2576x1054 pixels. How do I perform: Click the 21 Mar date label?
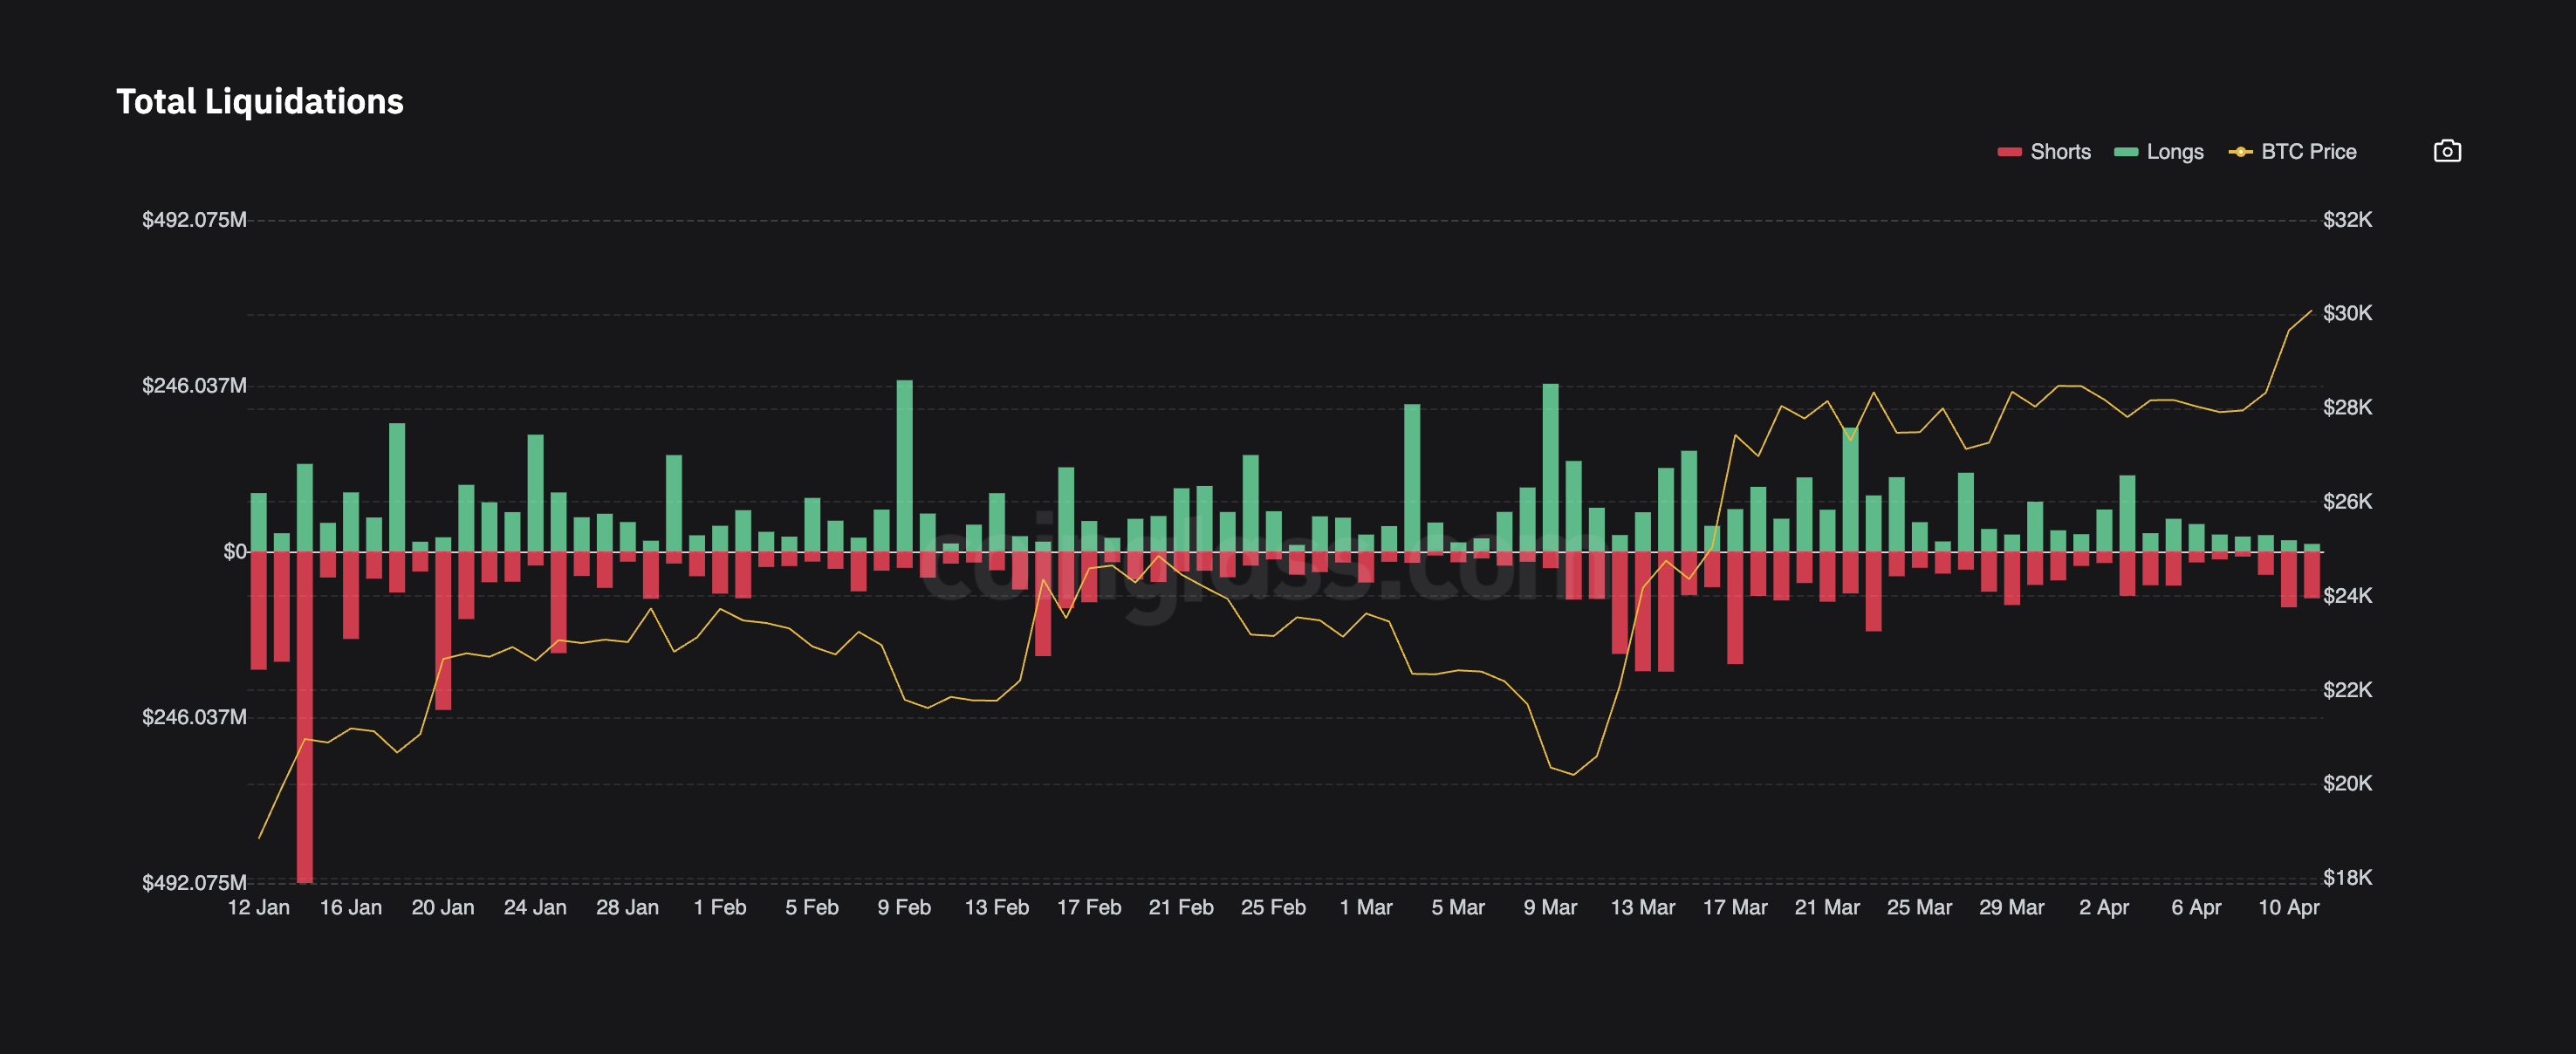click(x=1827, y=907)
